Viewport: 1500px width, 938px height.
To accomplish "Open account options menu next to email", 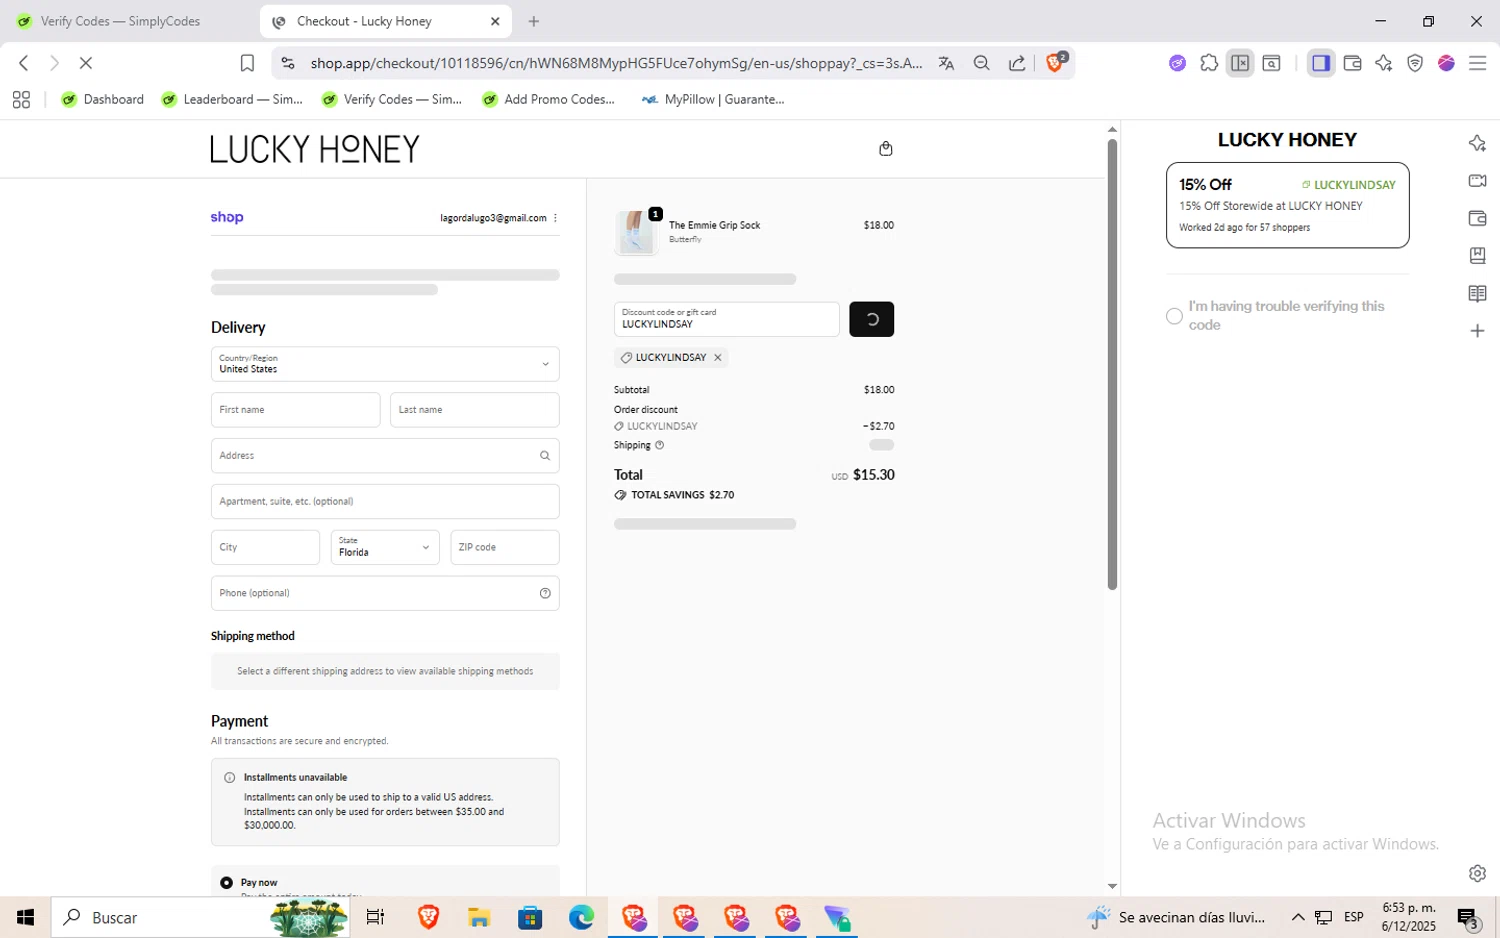I will [555, 218].
